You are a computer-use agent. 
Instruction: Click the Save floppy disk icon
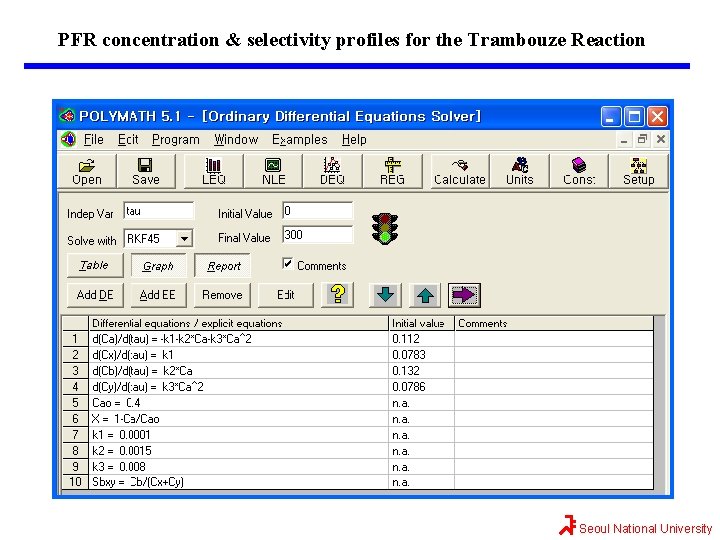coord(146,171)
